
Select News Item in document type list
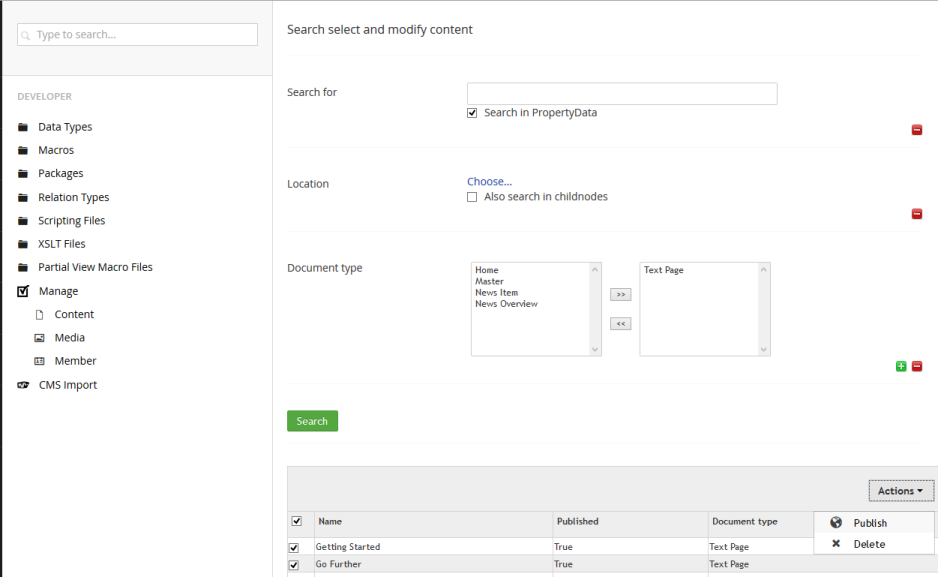coord(495,292)
